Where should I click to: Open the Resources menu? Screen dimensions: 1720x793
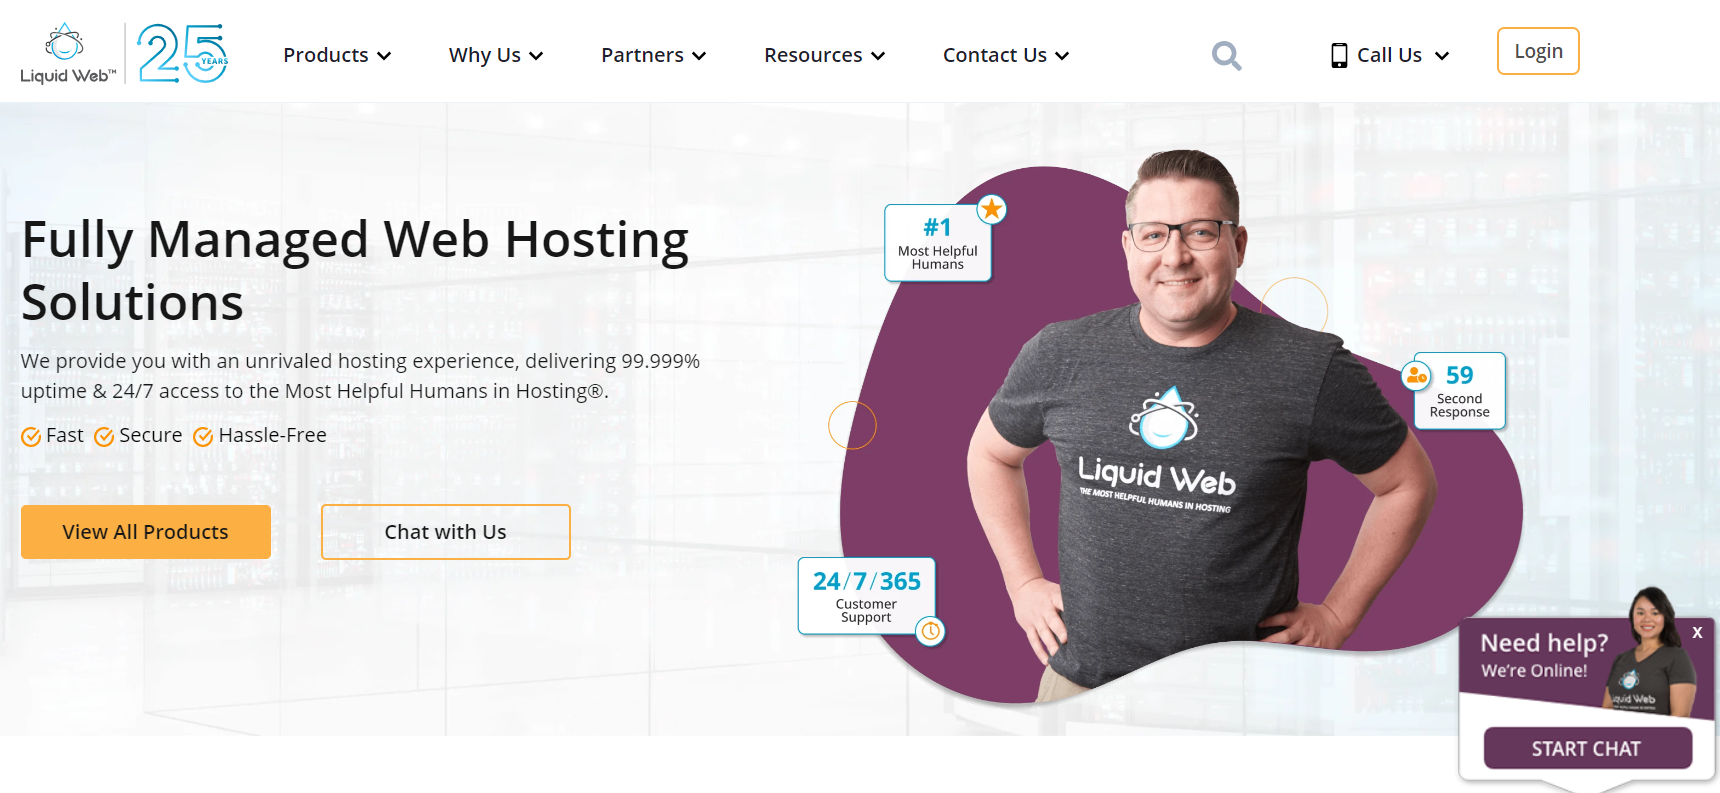[825, 55]
